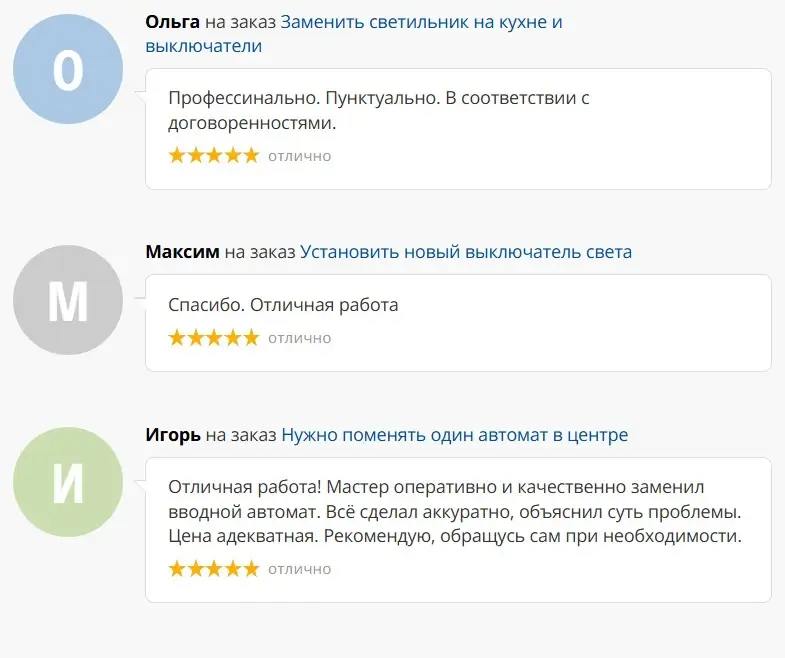The image size is (785, 658).
Task: Click review text 'Спасибо. Отличная работа'
Action: [283, 305]
